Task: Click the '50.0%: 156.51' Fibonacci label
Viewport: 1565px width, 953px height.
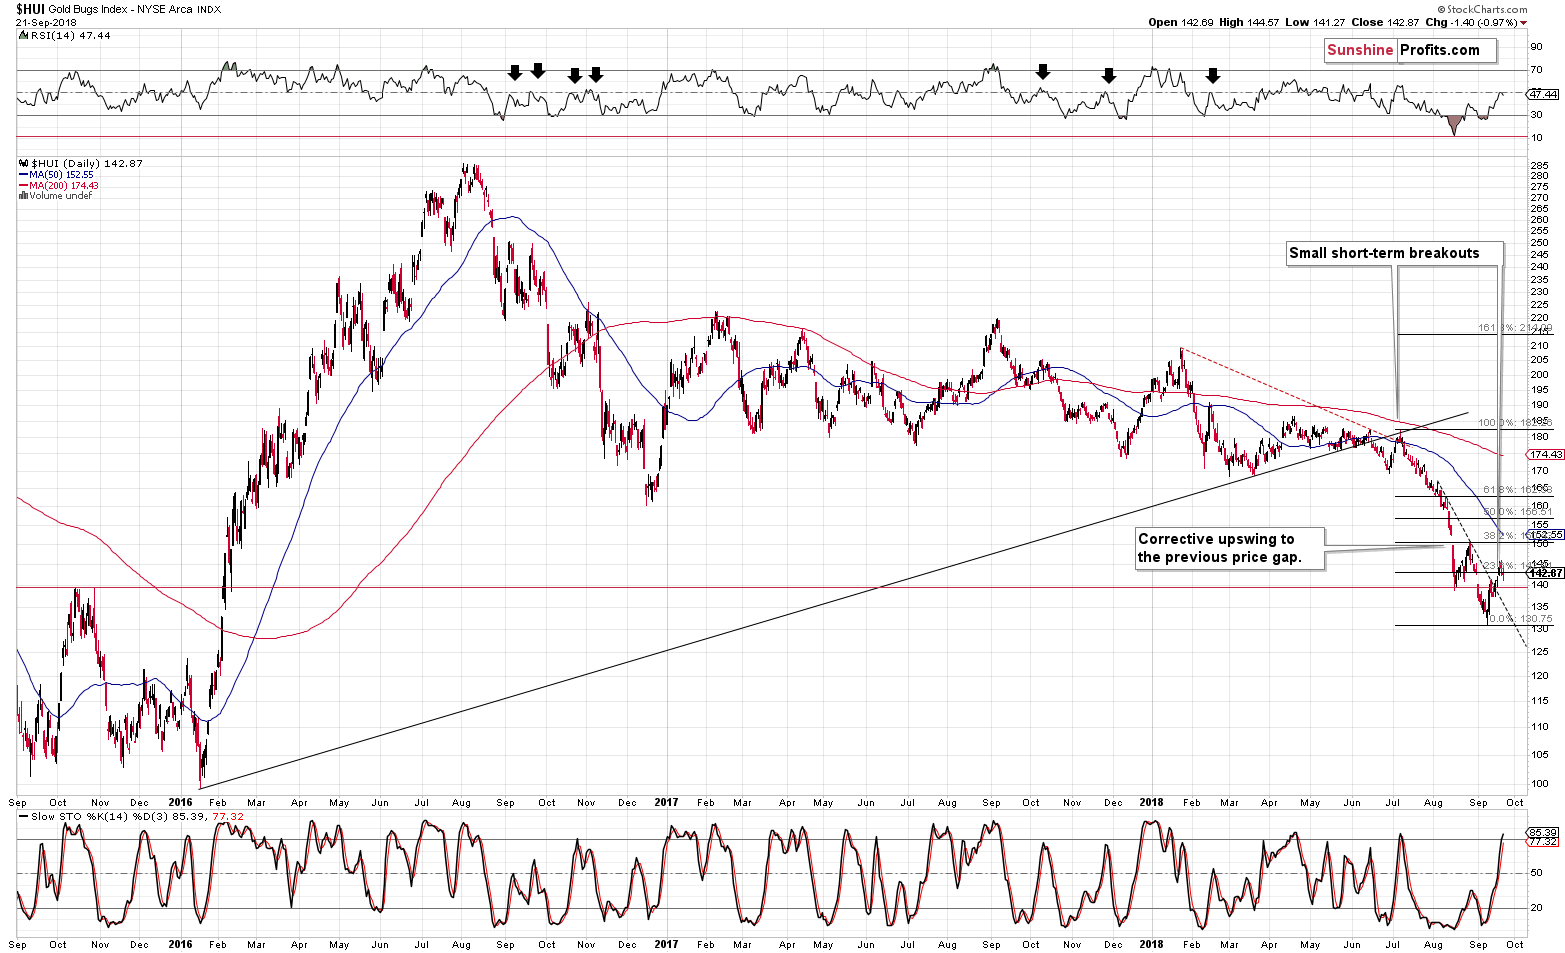Action: pos(1517,512)
